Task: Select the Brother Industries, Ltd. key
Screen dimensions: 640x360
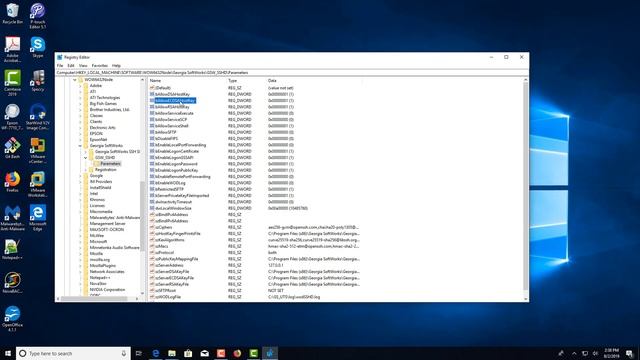Action: pos(109,110)
